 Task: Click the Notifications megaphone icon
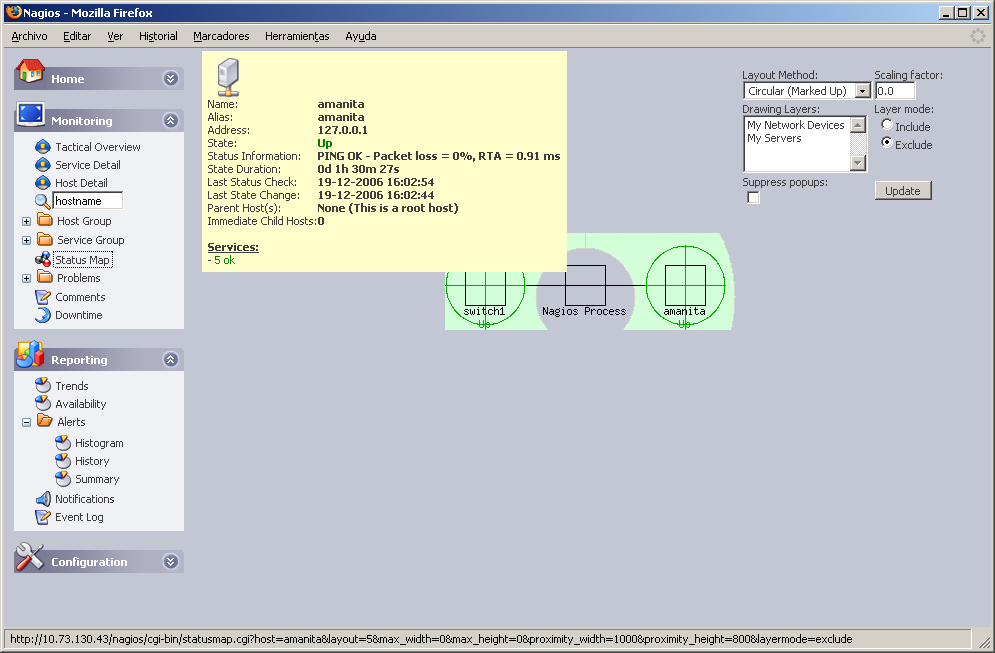[43, 499]
